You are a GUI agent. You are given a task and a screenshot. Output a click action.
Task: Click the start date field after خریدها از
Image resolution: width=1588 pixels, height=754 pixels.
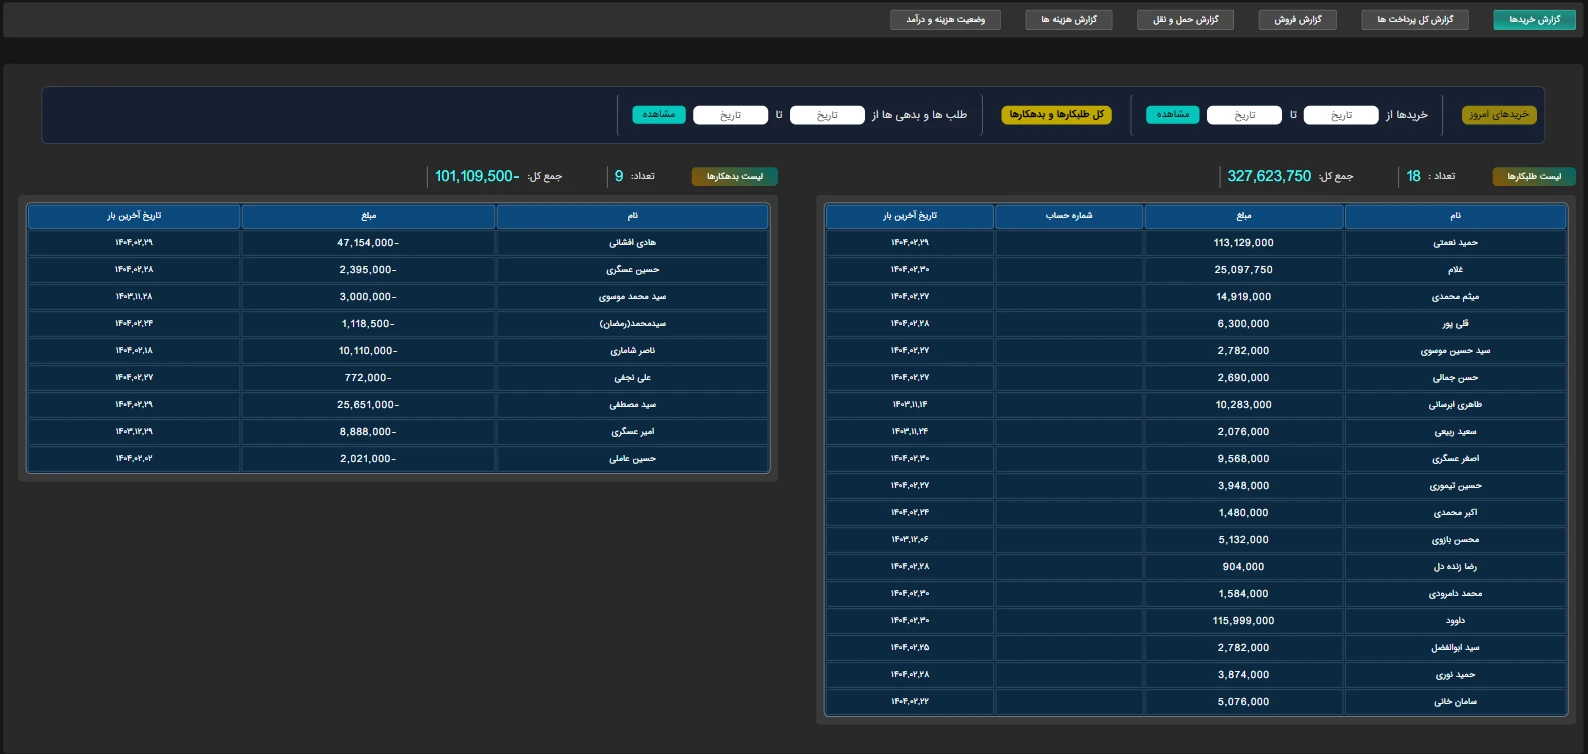[x=1341, y=115]
